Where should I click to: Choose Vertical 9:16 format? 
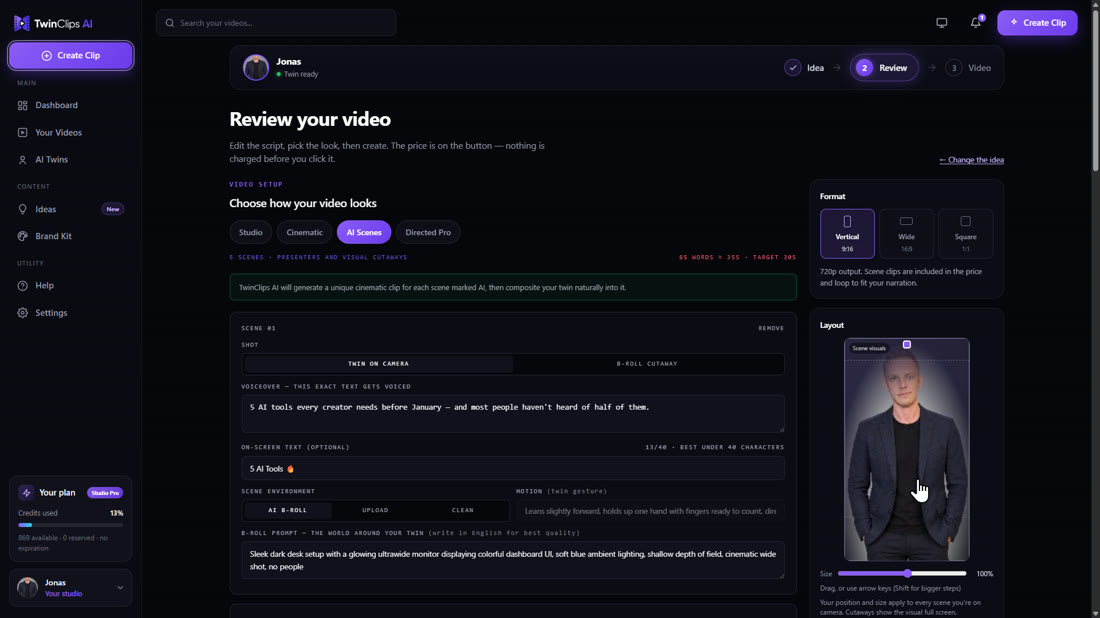point(847,234)
